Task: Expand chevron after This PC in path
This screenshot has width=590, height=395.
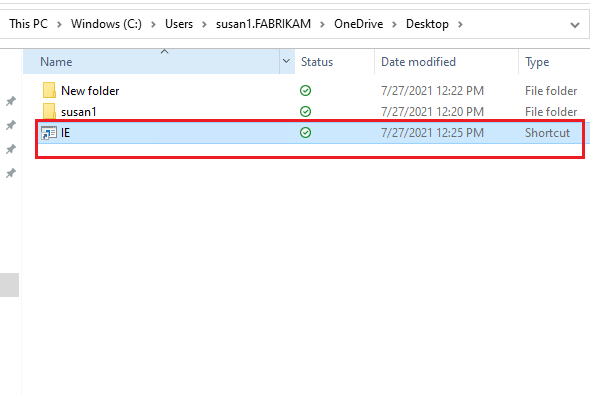Action: pos(59,24)
